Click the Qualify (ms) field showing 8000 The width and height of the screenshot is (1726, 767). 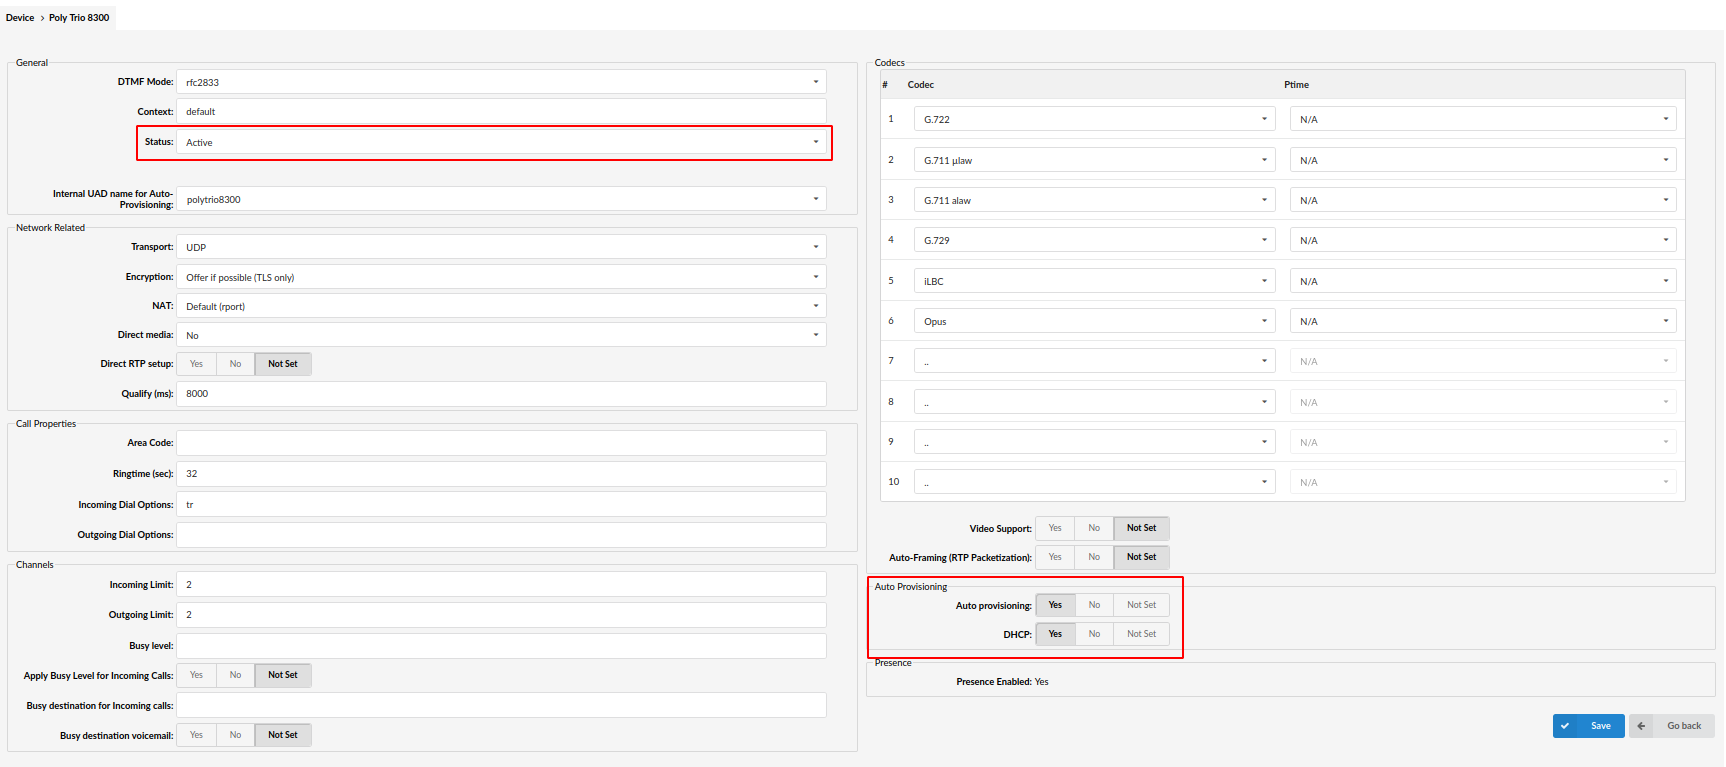point(501,394)
